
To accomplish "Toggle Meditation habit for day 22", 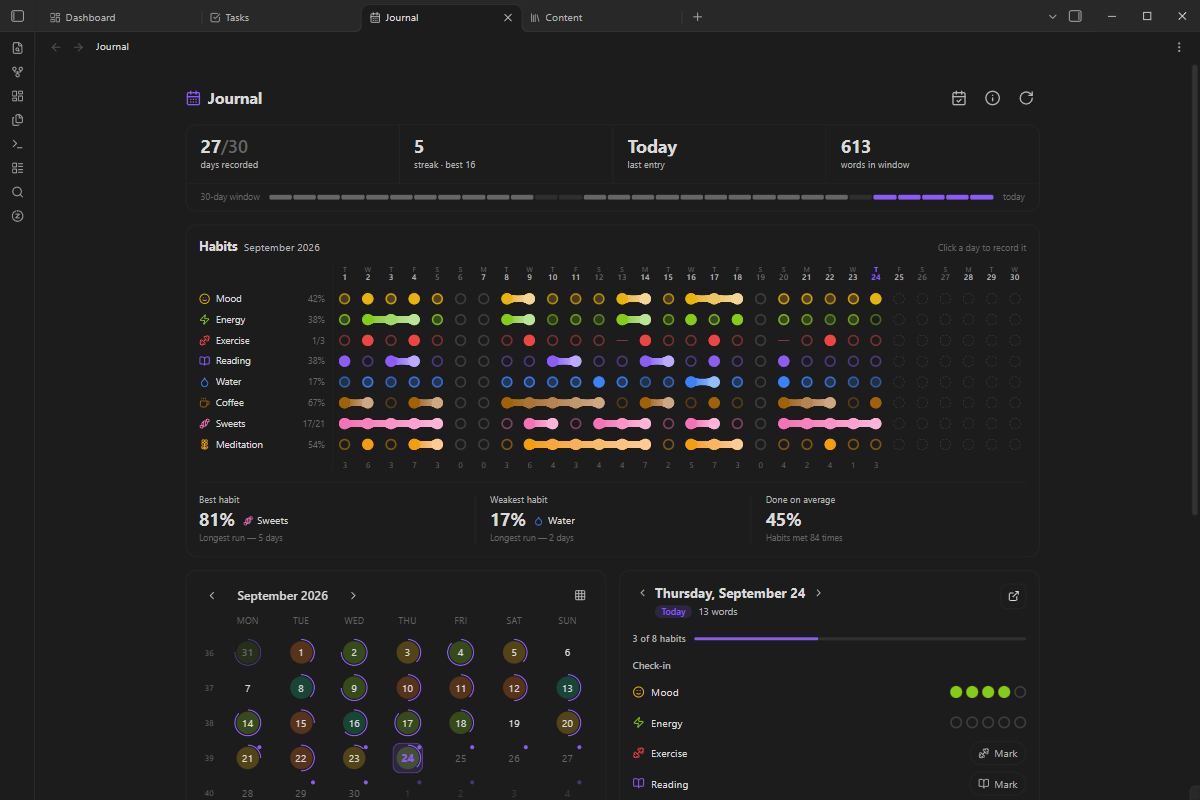I will coord(830,445).
